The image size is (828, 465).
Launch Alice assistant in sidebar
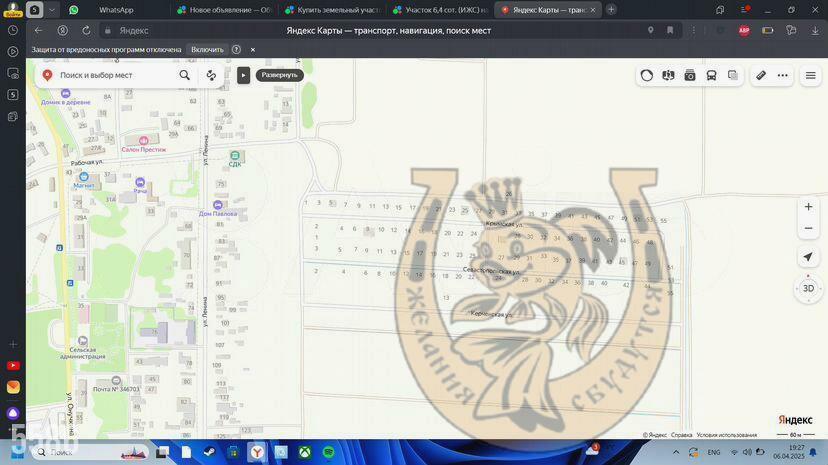(x=13, y=413)
